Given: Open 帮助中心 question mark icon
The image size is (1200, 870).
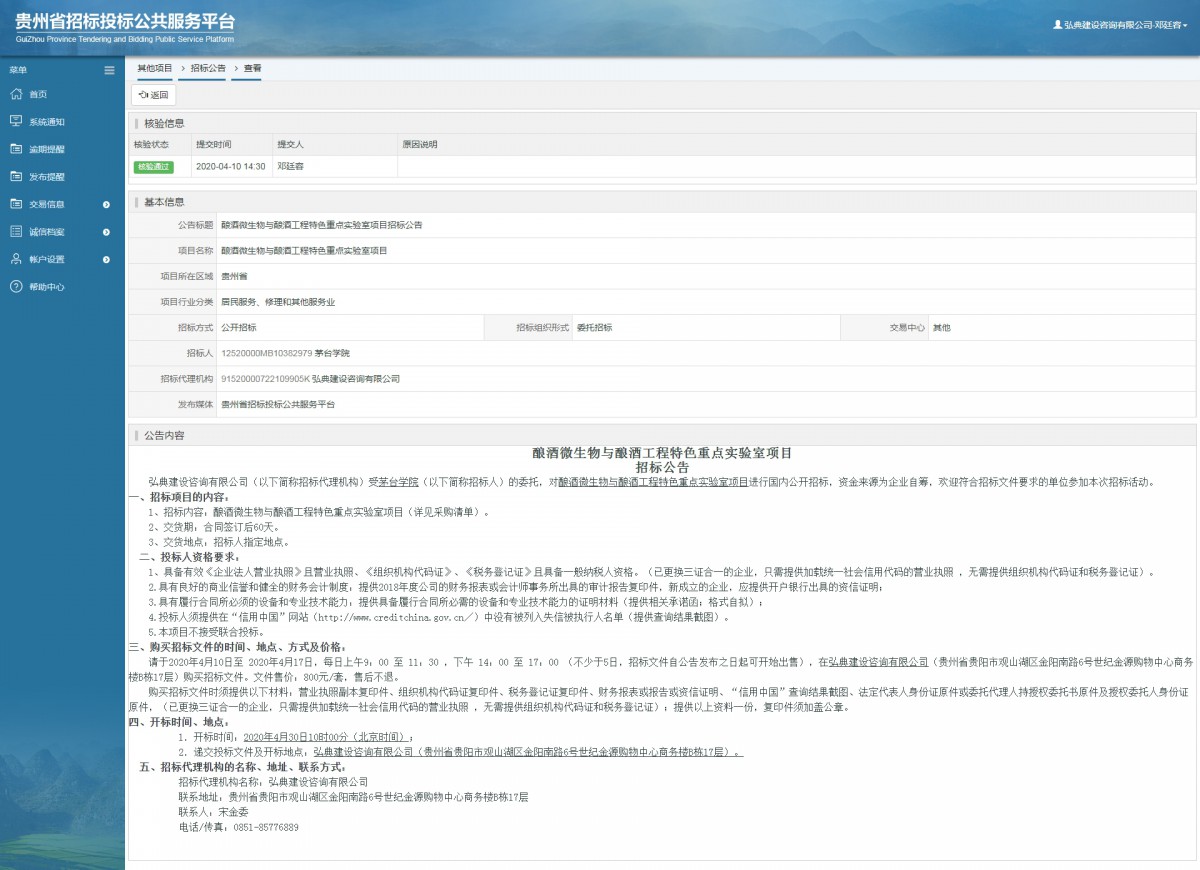Looking at the screenshot, I should pos(15,286).
